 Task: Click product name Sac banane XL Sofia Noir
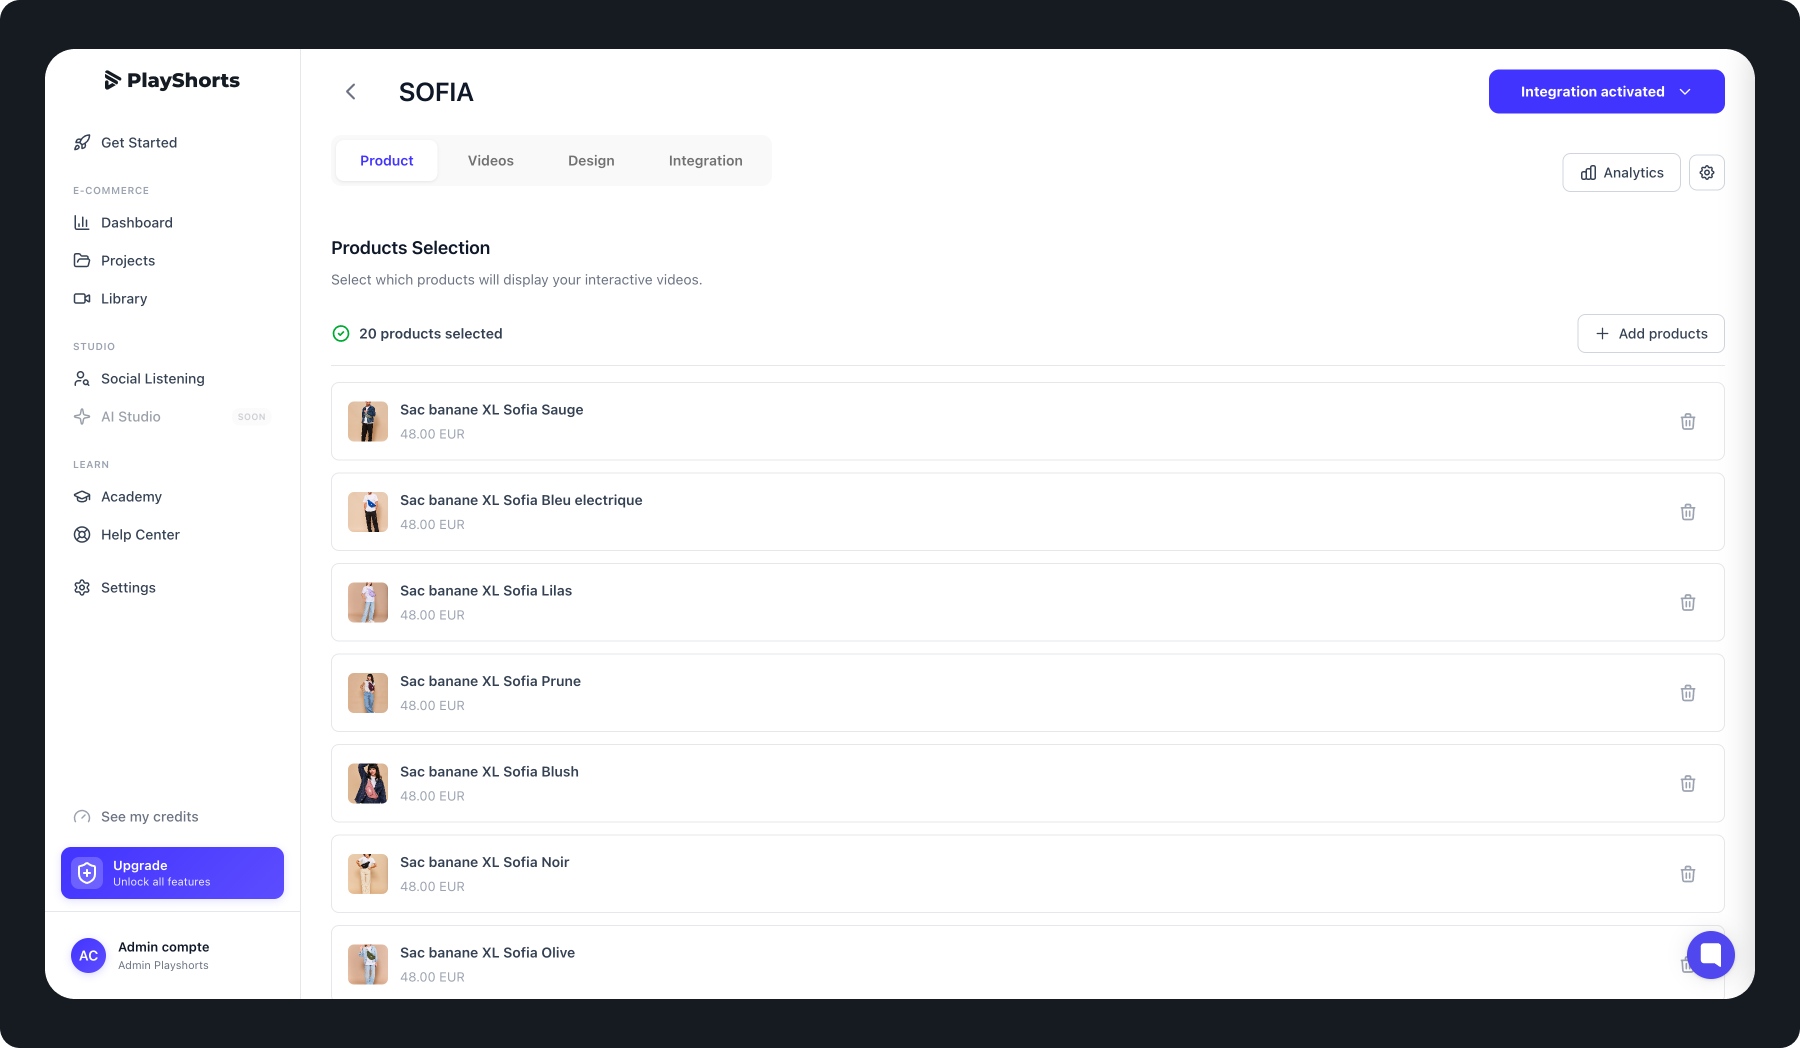pyautogui.click(x=485, y=862)
